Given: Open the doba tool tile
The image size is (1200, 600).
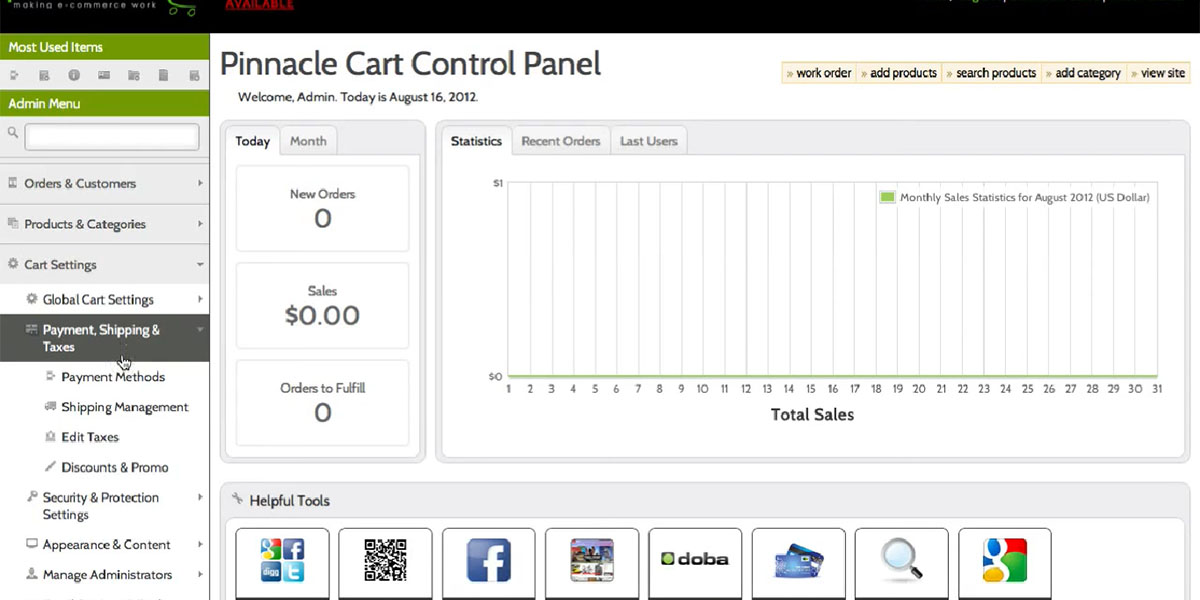Looking at the screenshot, I should 695,562.
